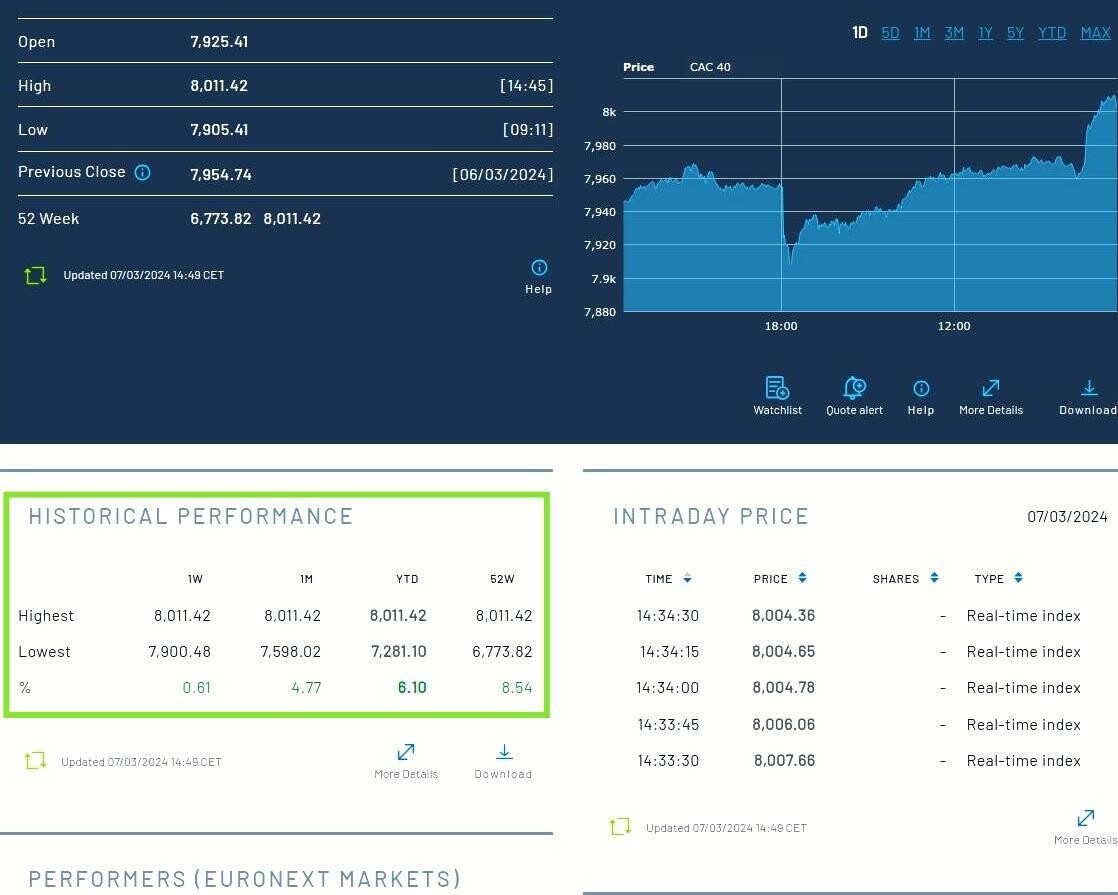Viewport: 1118px width, 895px height.
Task: Click the 12:00 marker on the chart axis
Action: (x=954, y=326)
